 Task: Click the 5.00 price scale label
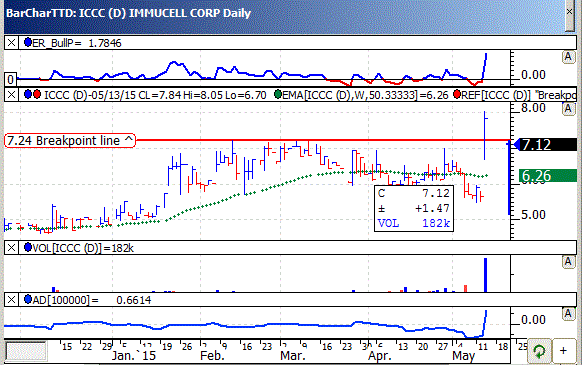[533, 215]
